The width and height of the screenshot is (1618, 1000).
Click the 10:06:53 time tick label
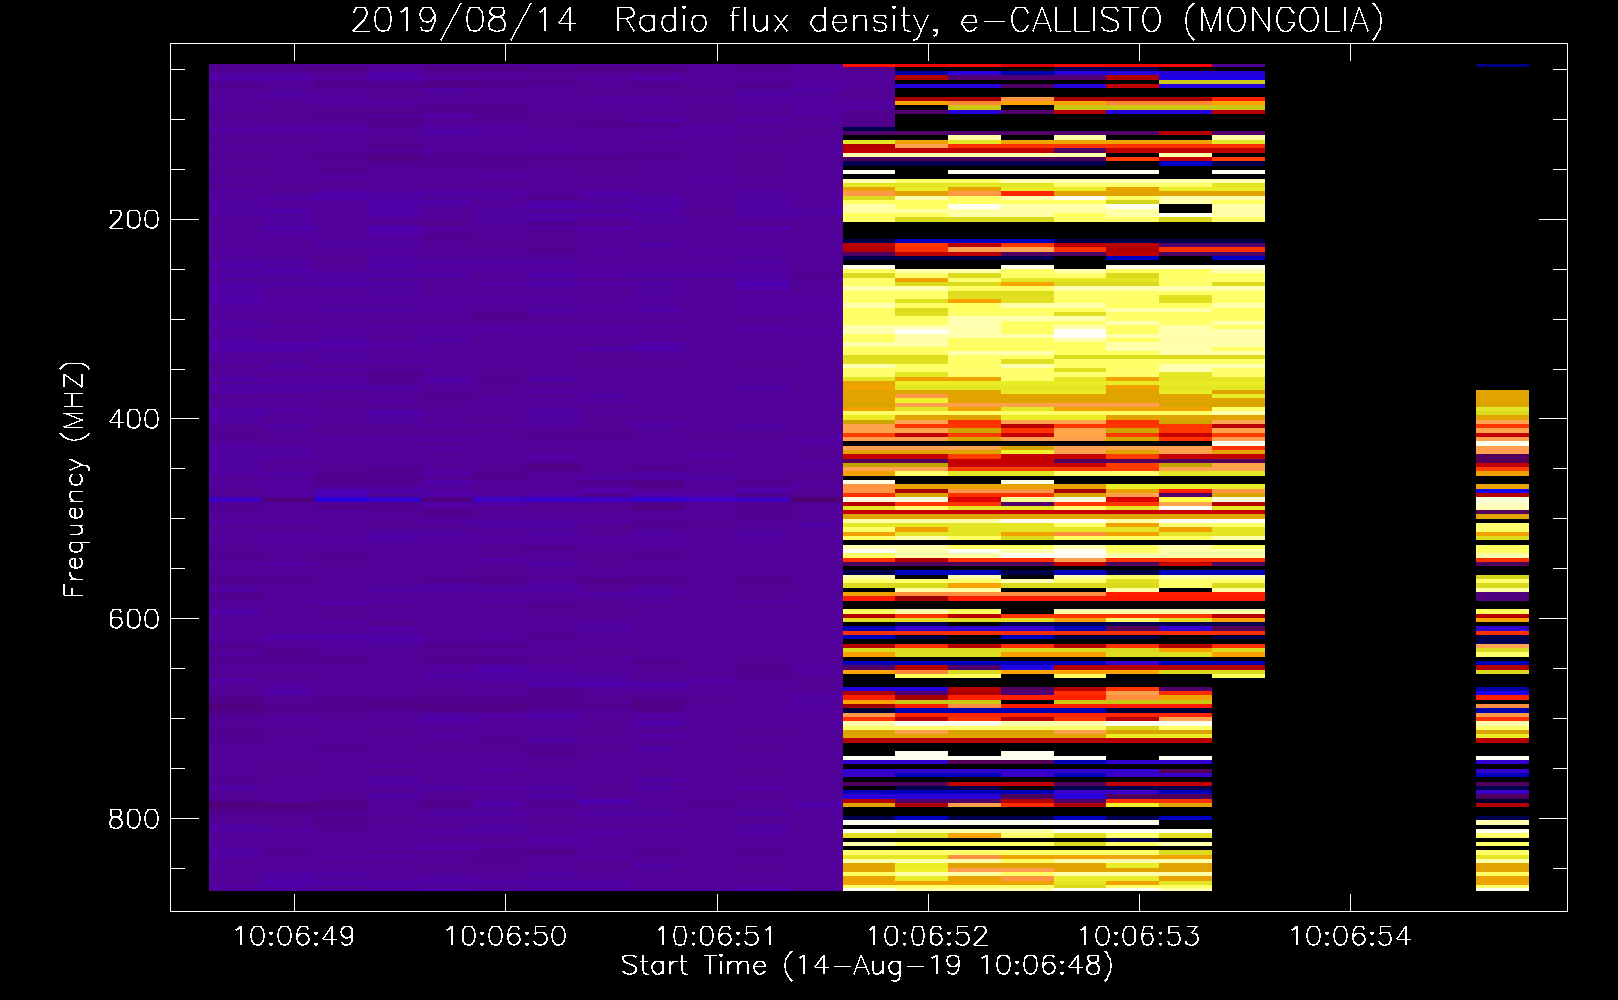[1139, 937]
